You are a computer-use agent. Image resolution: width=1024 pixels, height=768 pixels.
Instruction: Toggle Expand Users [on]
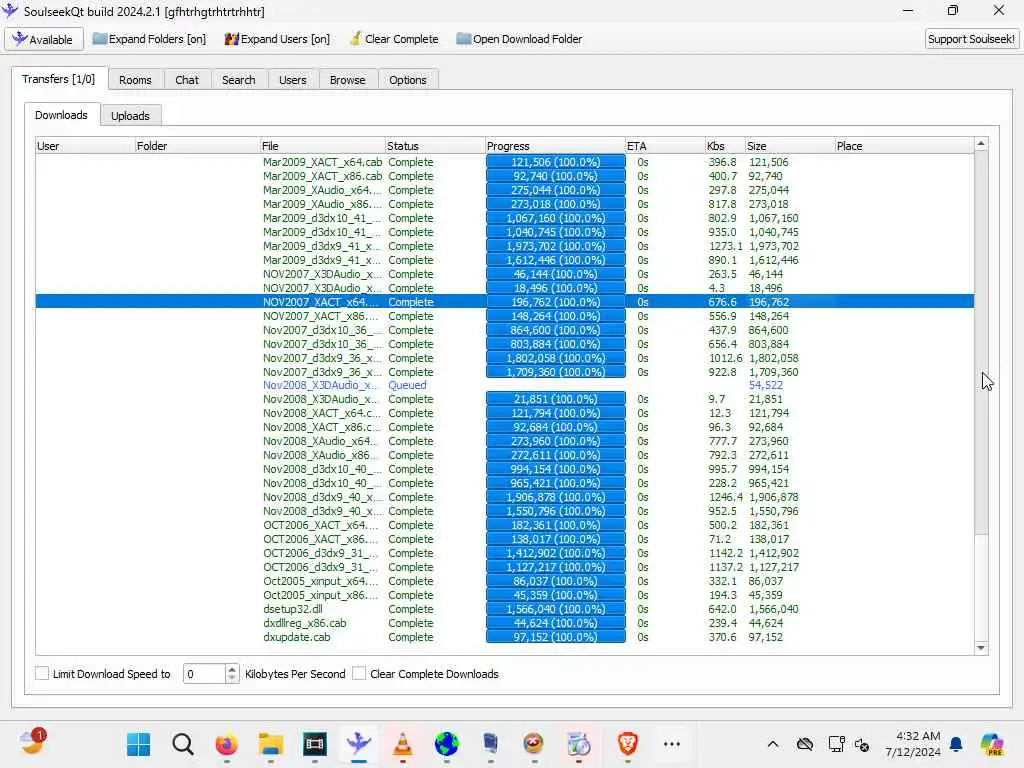[x=277, y=39]
